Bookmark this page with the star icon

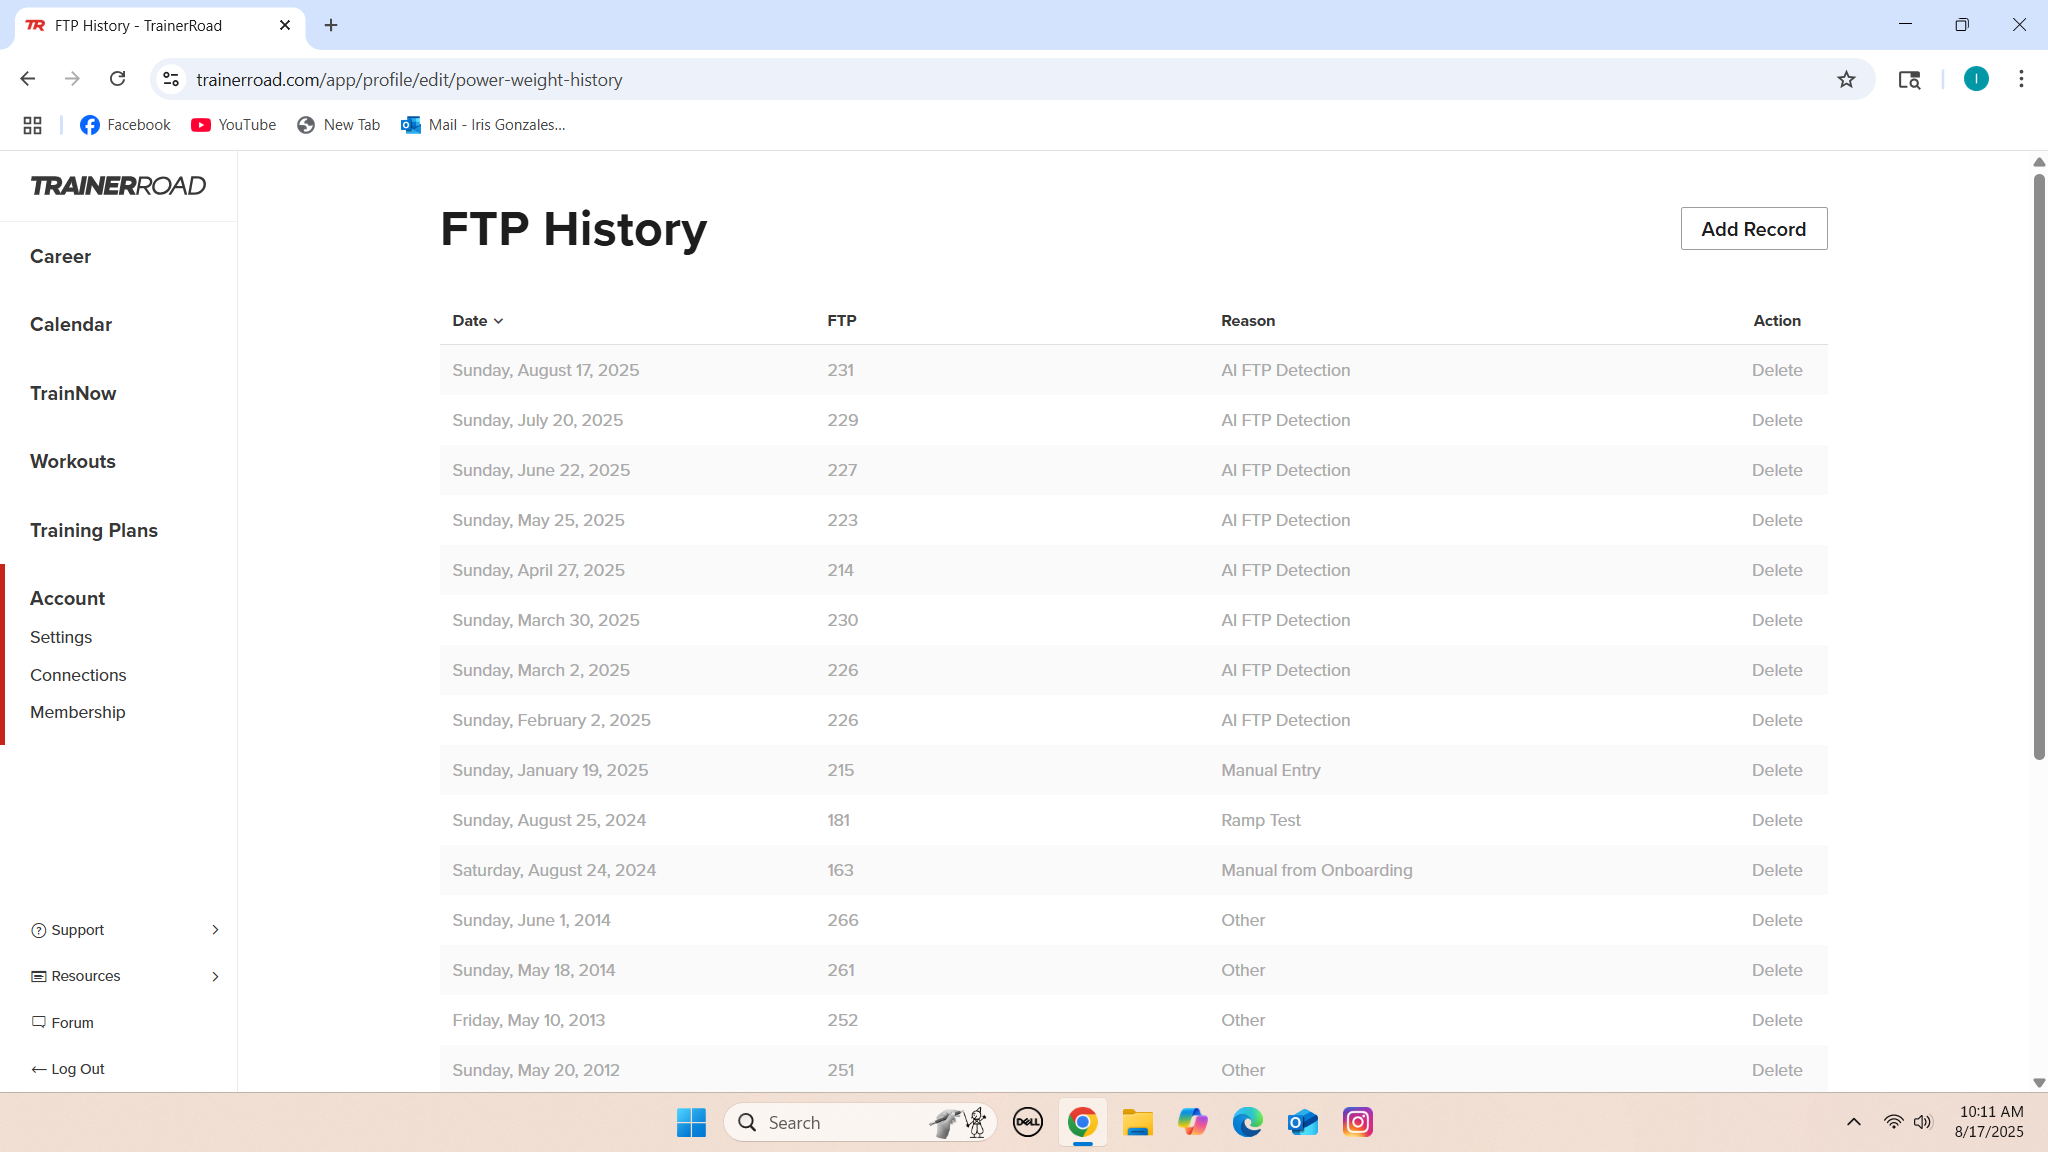tap(1846, 80)
